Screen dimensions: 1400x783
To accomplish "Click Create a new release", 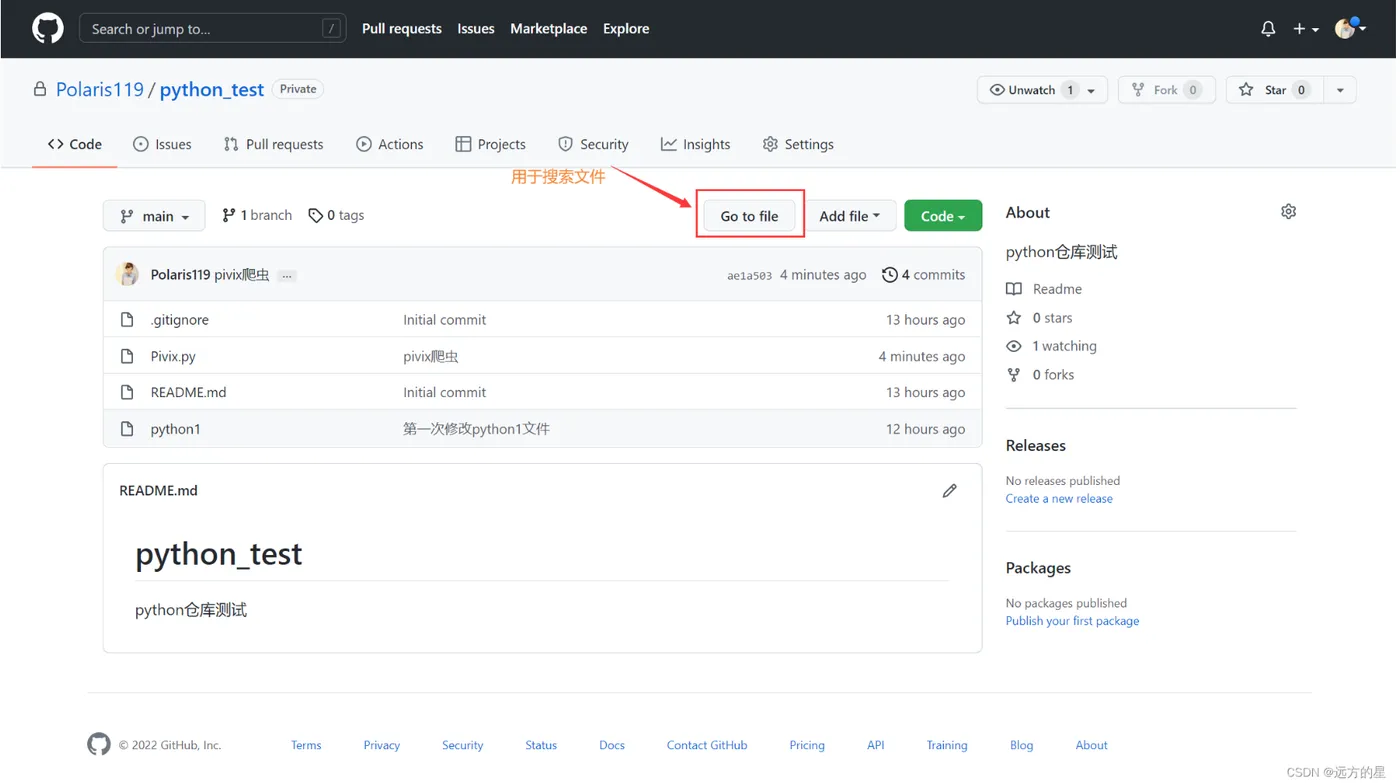I will (1061, 499).
